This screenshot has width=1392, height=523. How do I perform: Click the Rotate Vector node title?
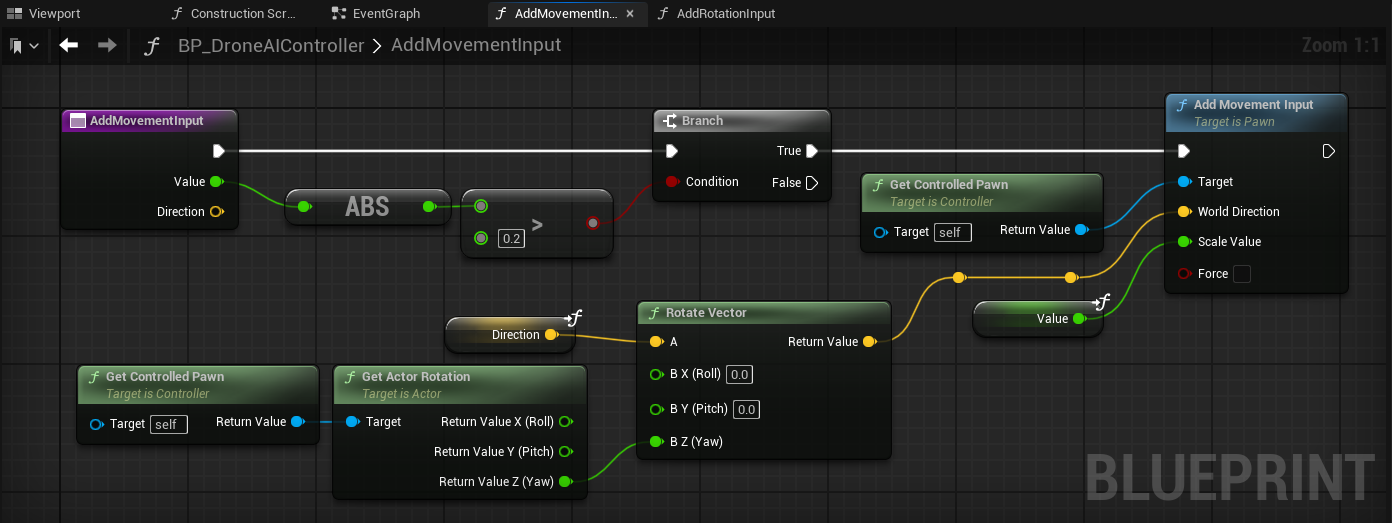click(x=706, y=313)
